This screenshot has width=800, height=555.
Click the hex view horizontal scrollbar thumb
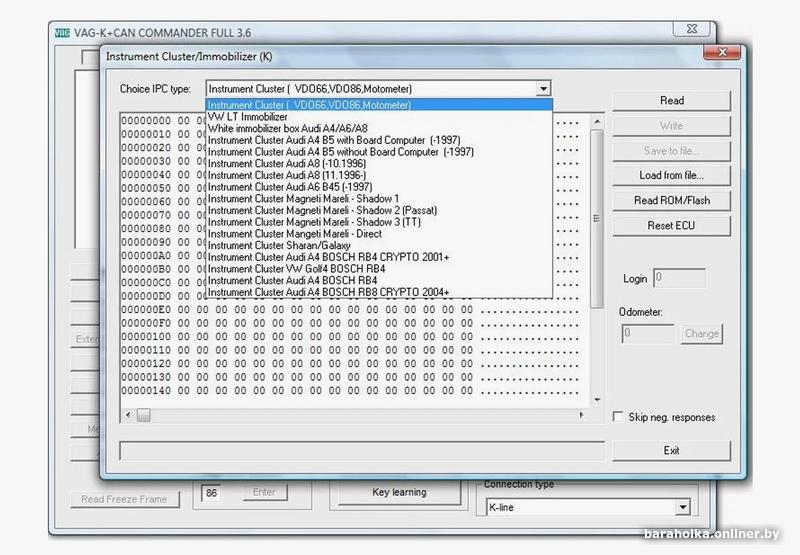[143, 415]
